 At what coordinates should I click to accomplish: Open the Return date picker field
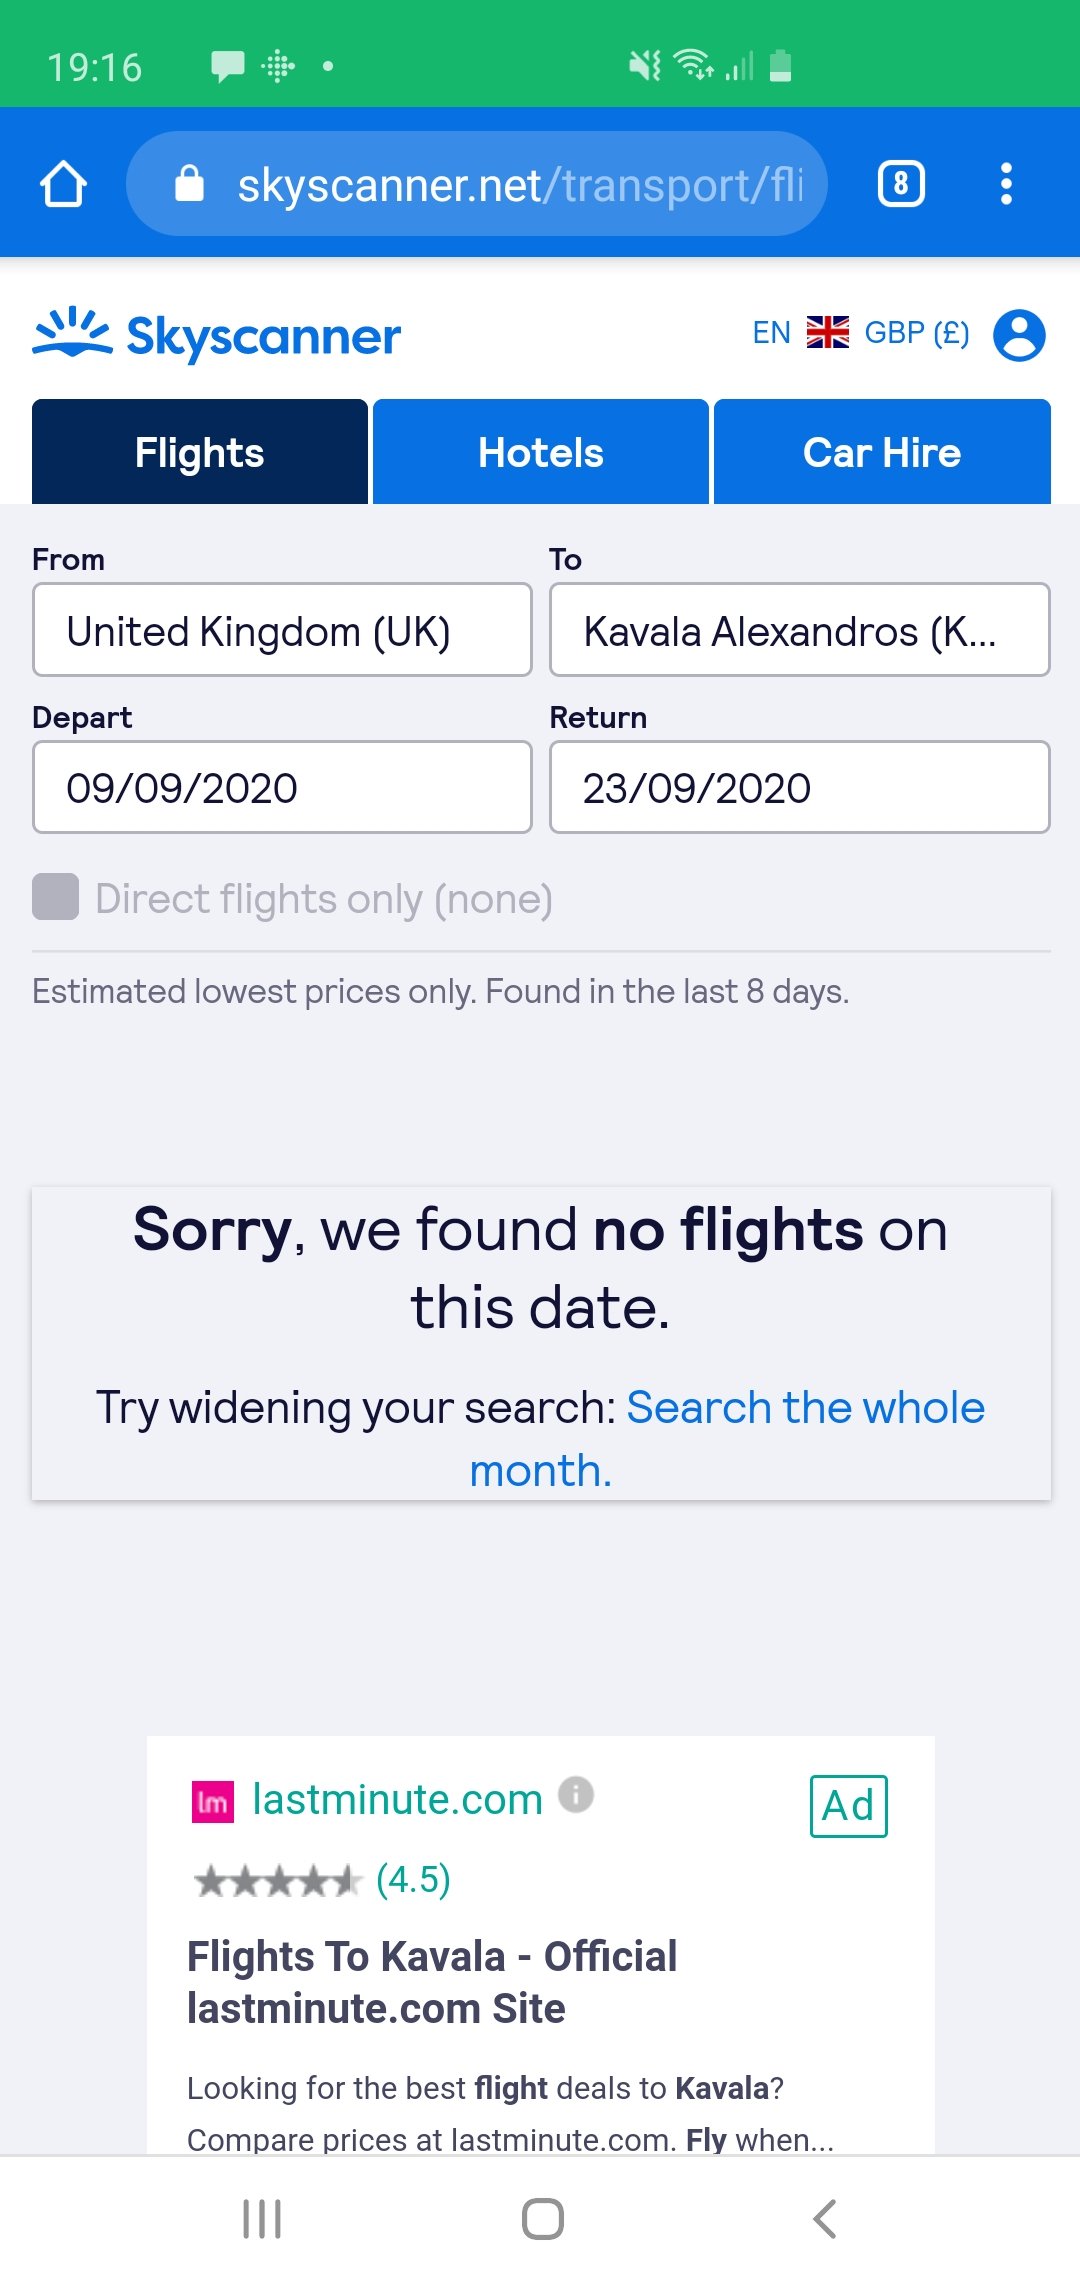coord(799,788)
